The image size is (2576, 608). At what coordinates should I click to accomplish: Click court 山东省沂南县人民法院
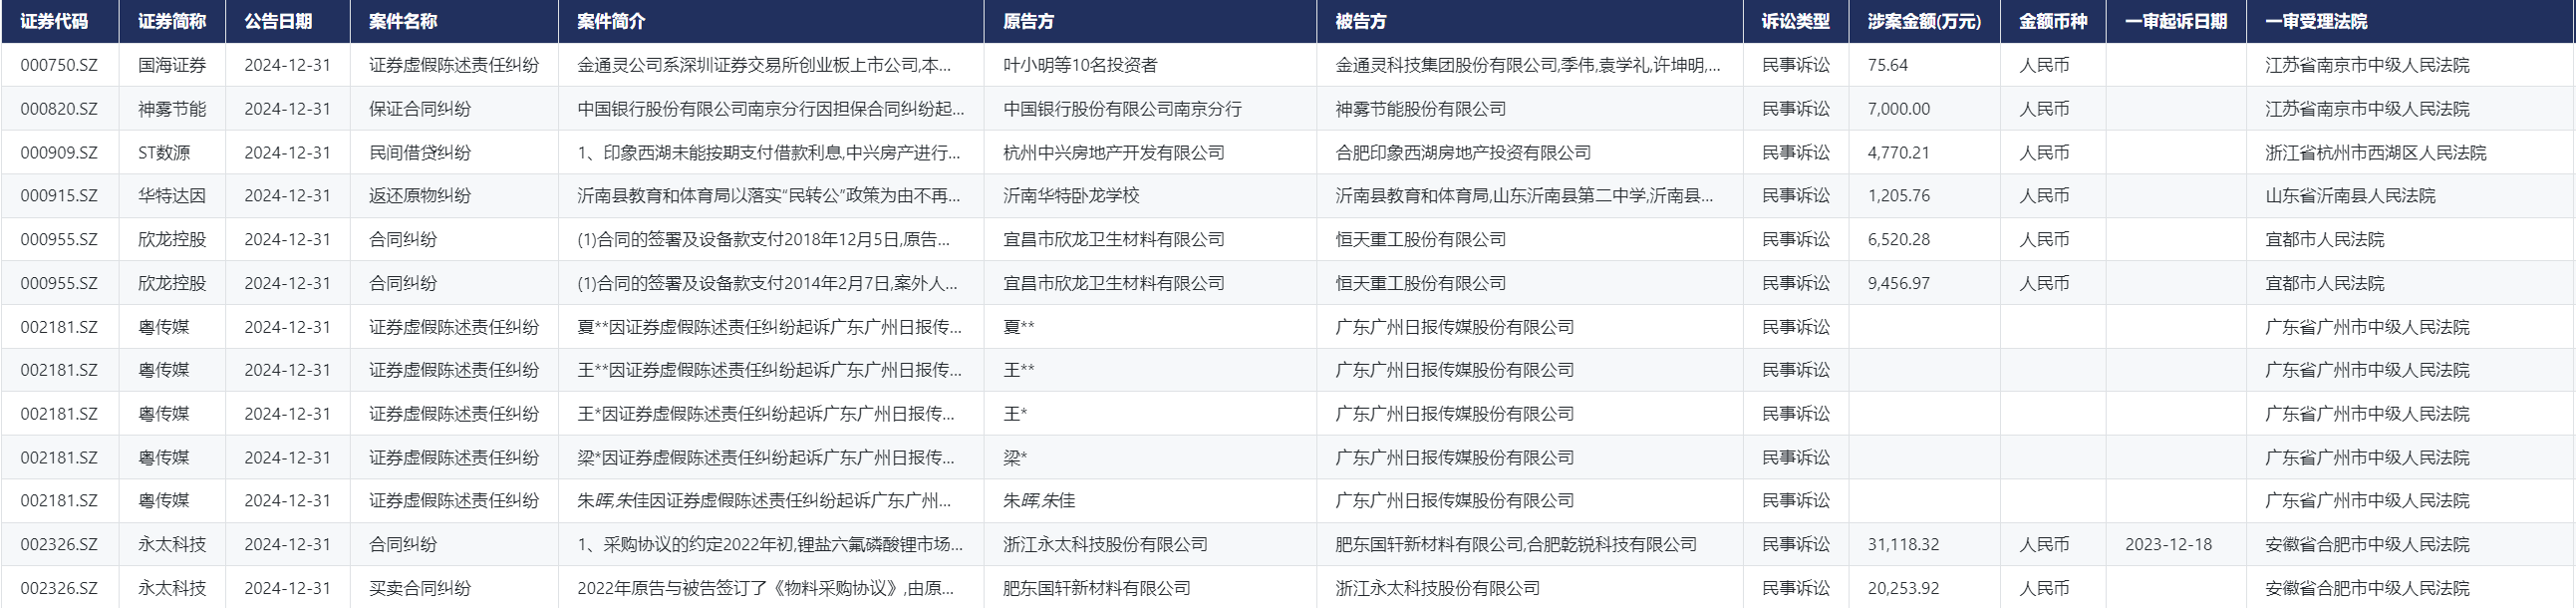point(2350,196)
